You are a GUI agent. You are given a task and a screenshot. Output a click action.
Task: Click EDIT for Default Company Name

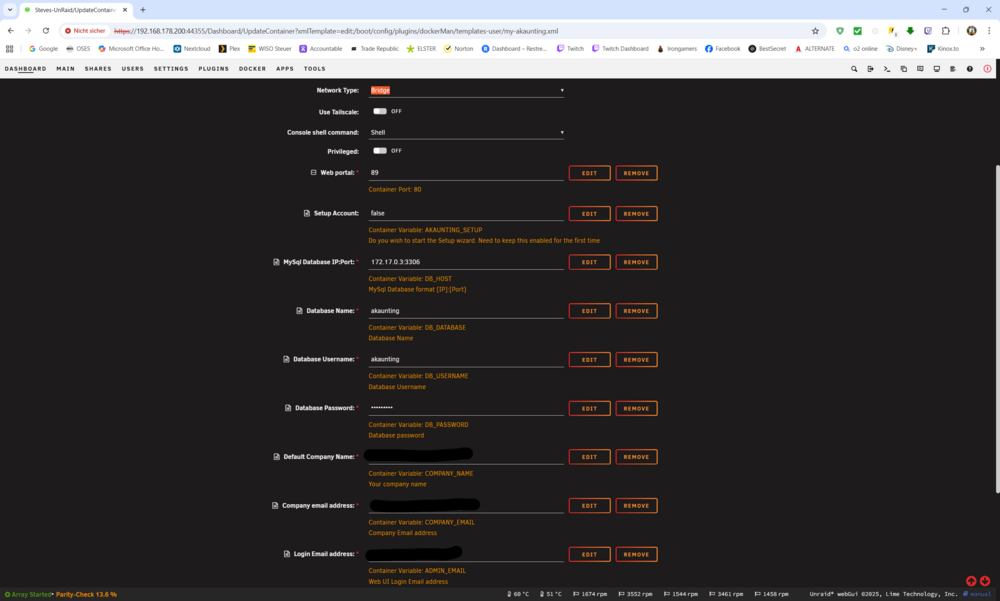click(589, 457)
